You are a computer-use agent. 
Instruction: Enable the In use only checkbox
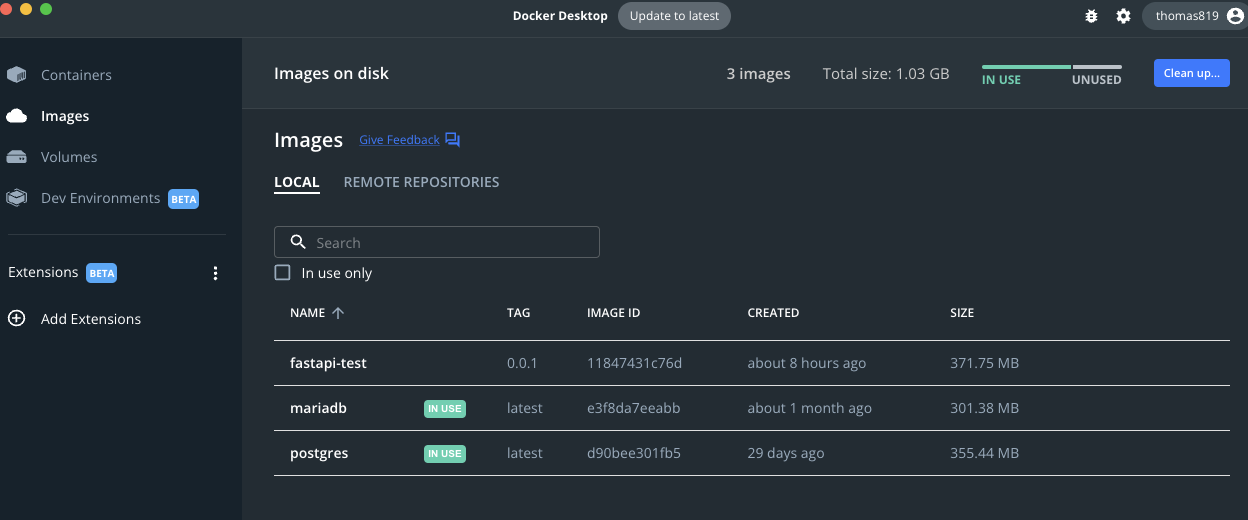click(283, 273)
